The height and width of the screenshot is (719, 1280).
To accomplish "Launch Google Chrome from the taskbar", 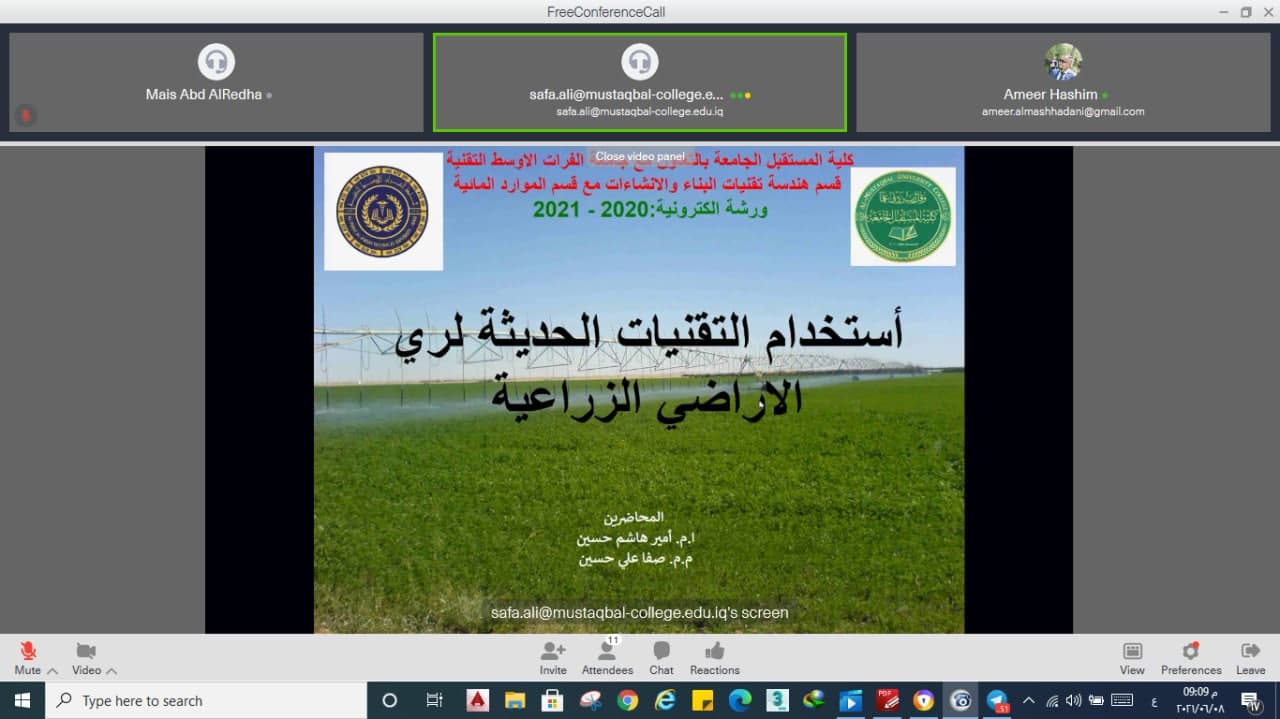I will 628,700.
